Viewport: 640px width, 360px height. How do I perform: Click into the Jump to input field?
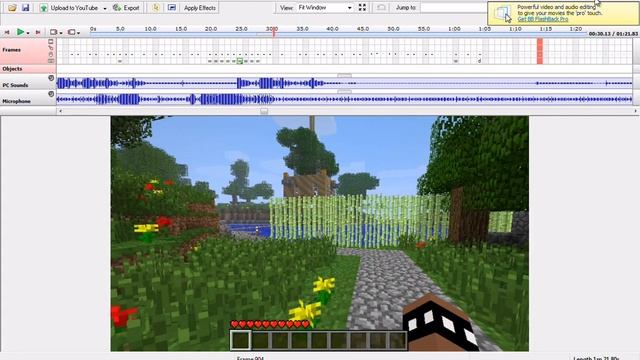coord(453,8)
